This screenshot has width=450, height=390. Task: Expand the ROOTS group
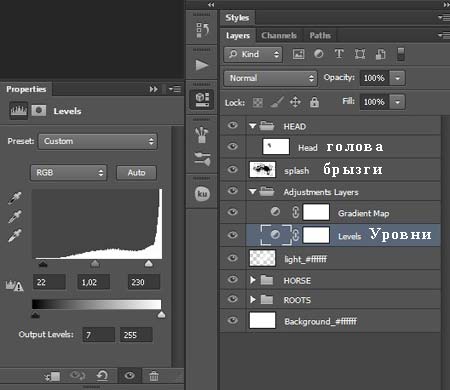pyautogui.click(x=253, y=300)
